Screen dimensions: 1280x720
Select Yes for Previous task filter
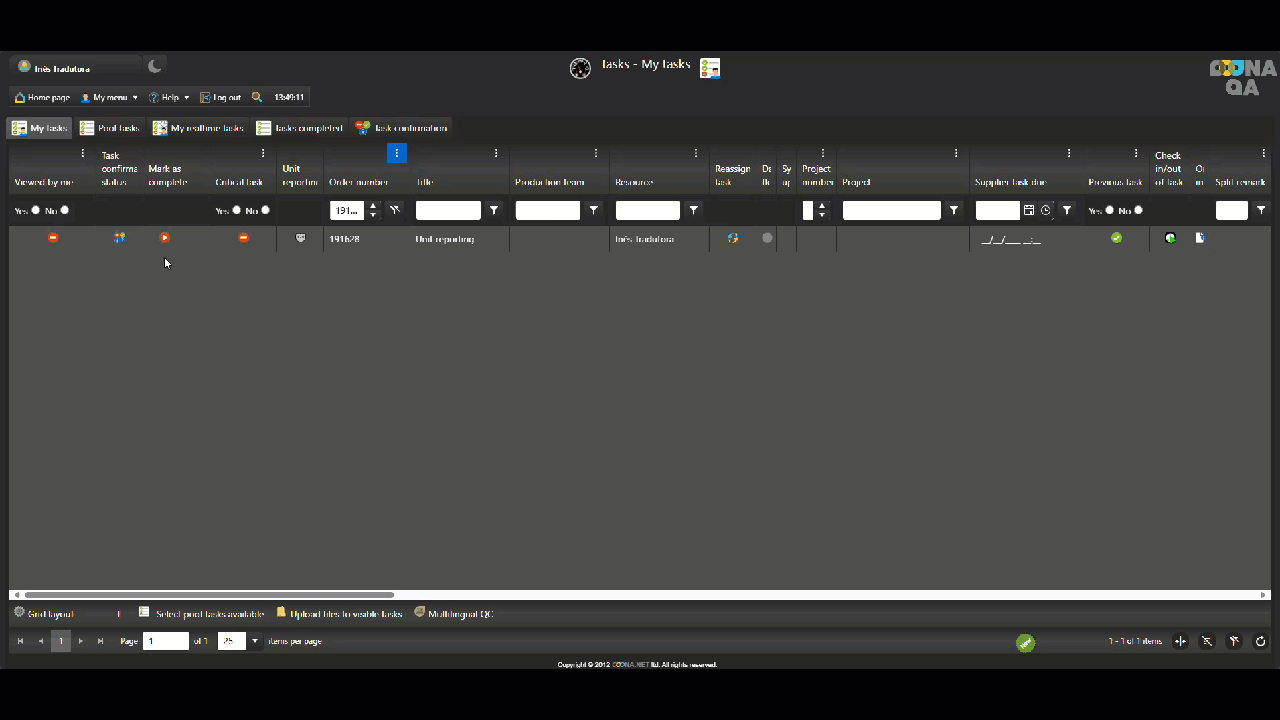[1109, 210]
